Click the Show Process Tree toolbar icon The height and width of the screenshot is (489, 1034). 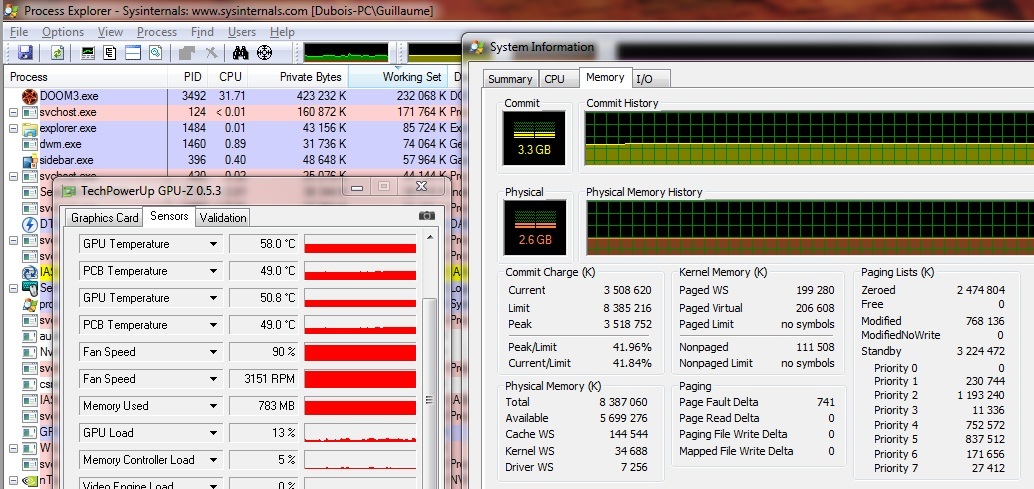[110, 53]
